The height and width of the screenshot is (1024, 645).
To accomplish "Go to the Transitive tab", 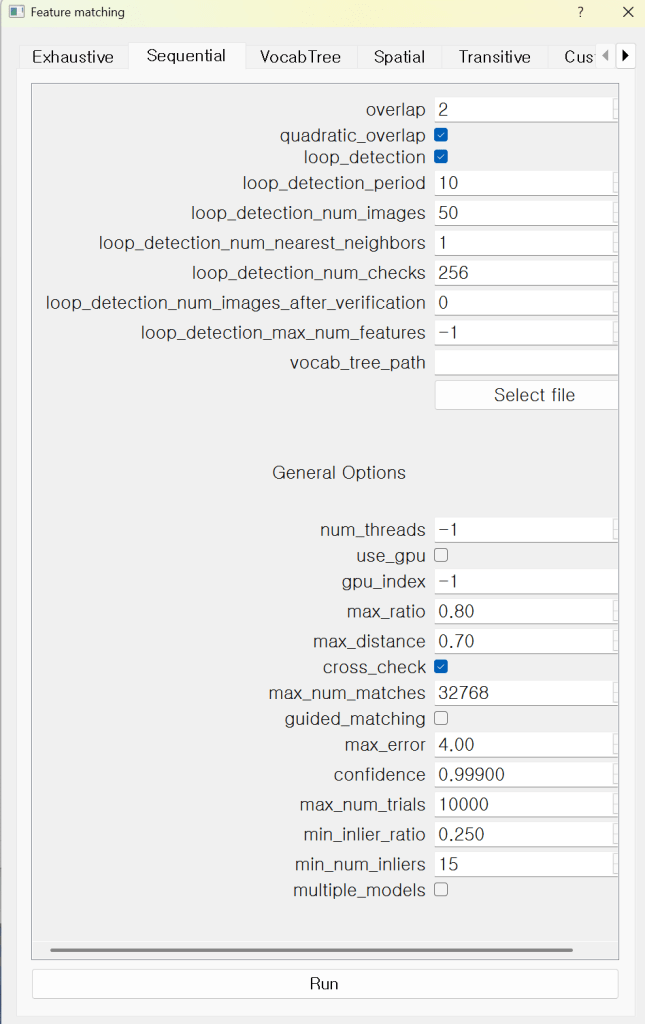I will (x=494, y=57).
